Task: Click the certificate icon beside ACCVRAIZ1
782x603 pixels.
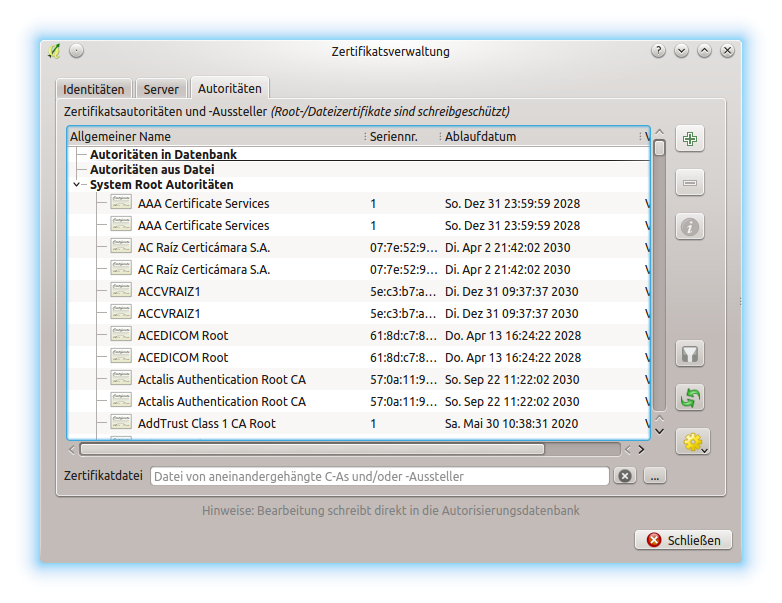Action: click(121, 291)
